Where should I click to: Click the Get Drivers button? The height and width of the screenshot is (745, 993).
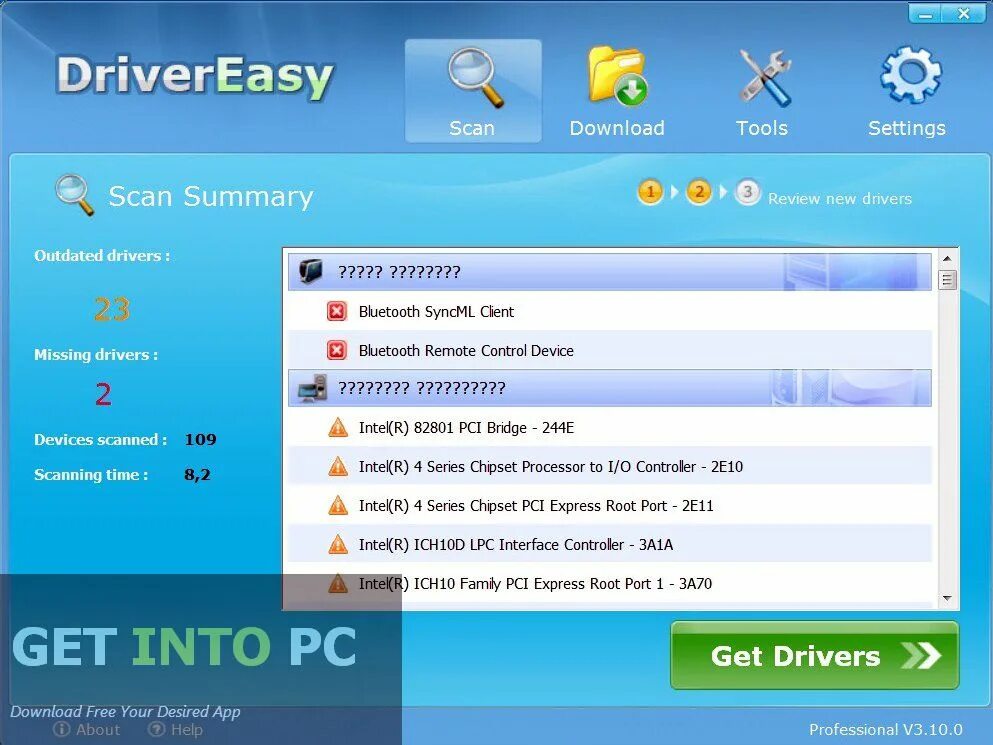click(x=814, y=655)
